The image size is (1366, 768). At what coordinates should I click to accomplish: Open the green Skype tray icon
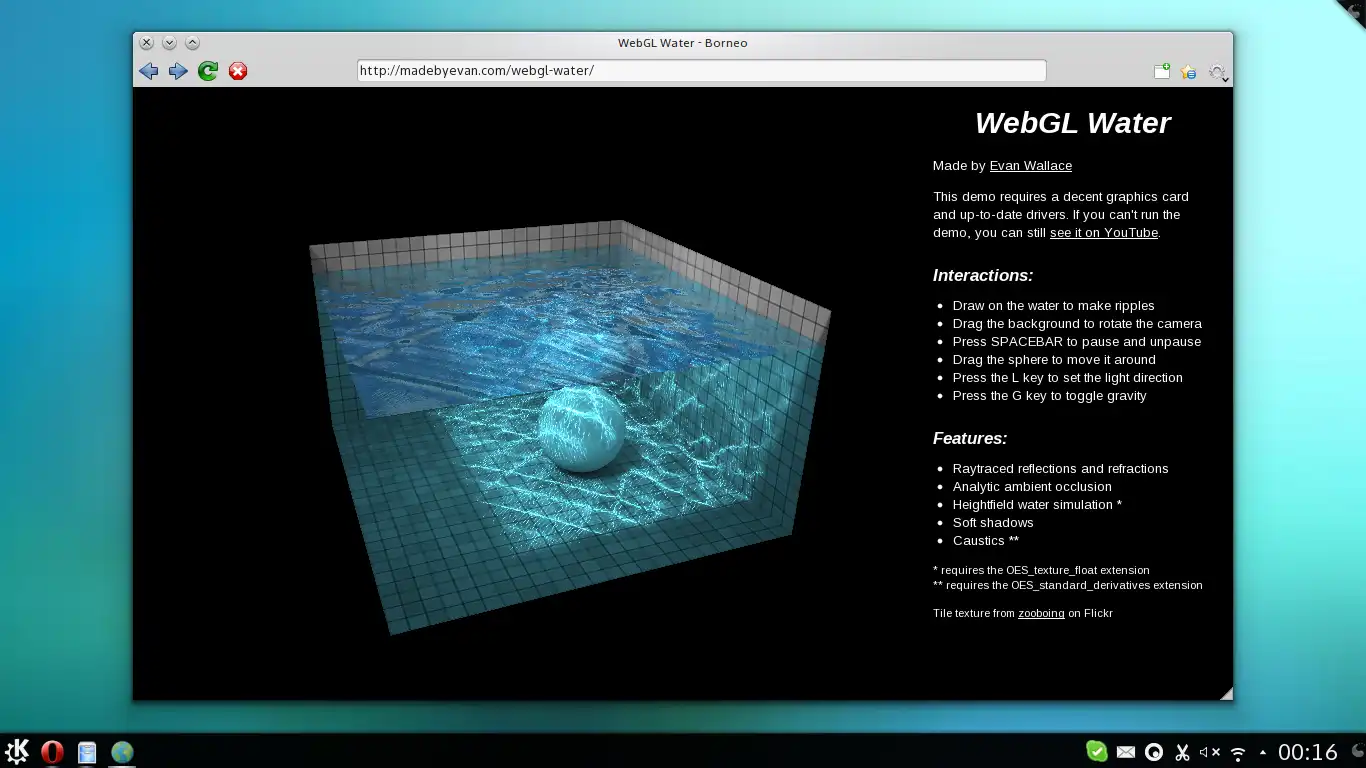[1096, 752]
